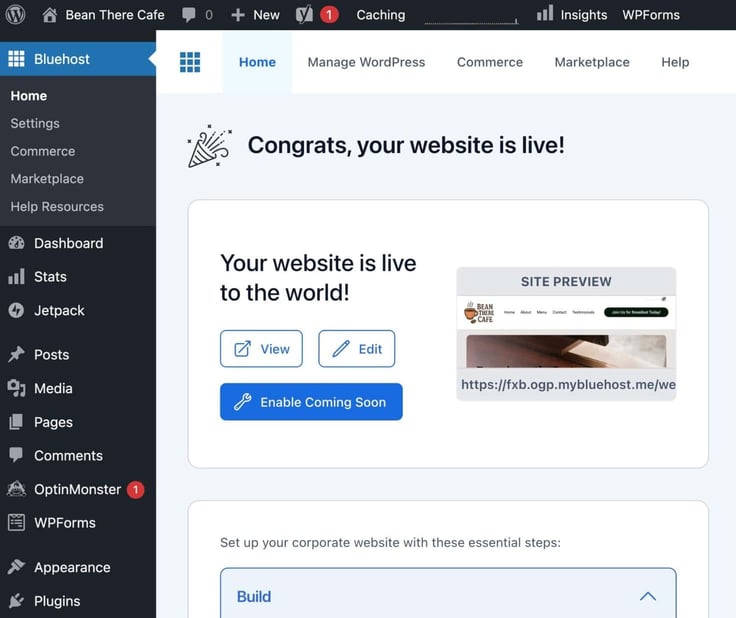The image size is (736, 618).
Task: Click the Plugins plug icon
Action: point(16,601)
